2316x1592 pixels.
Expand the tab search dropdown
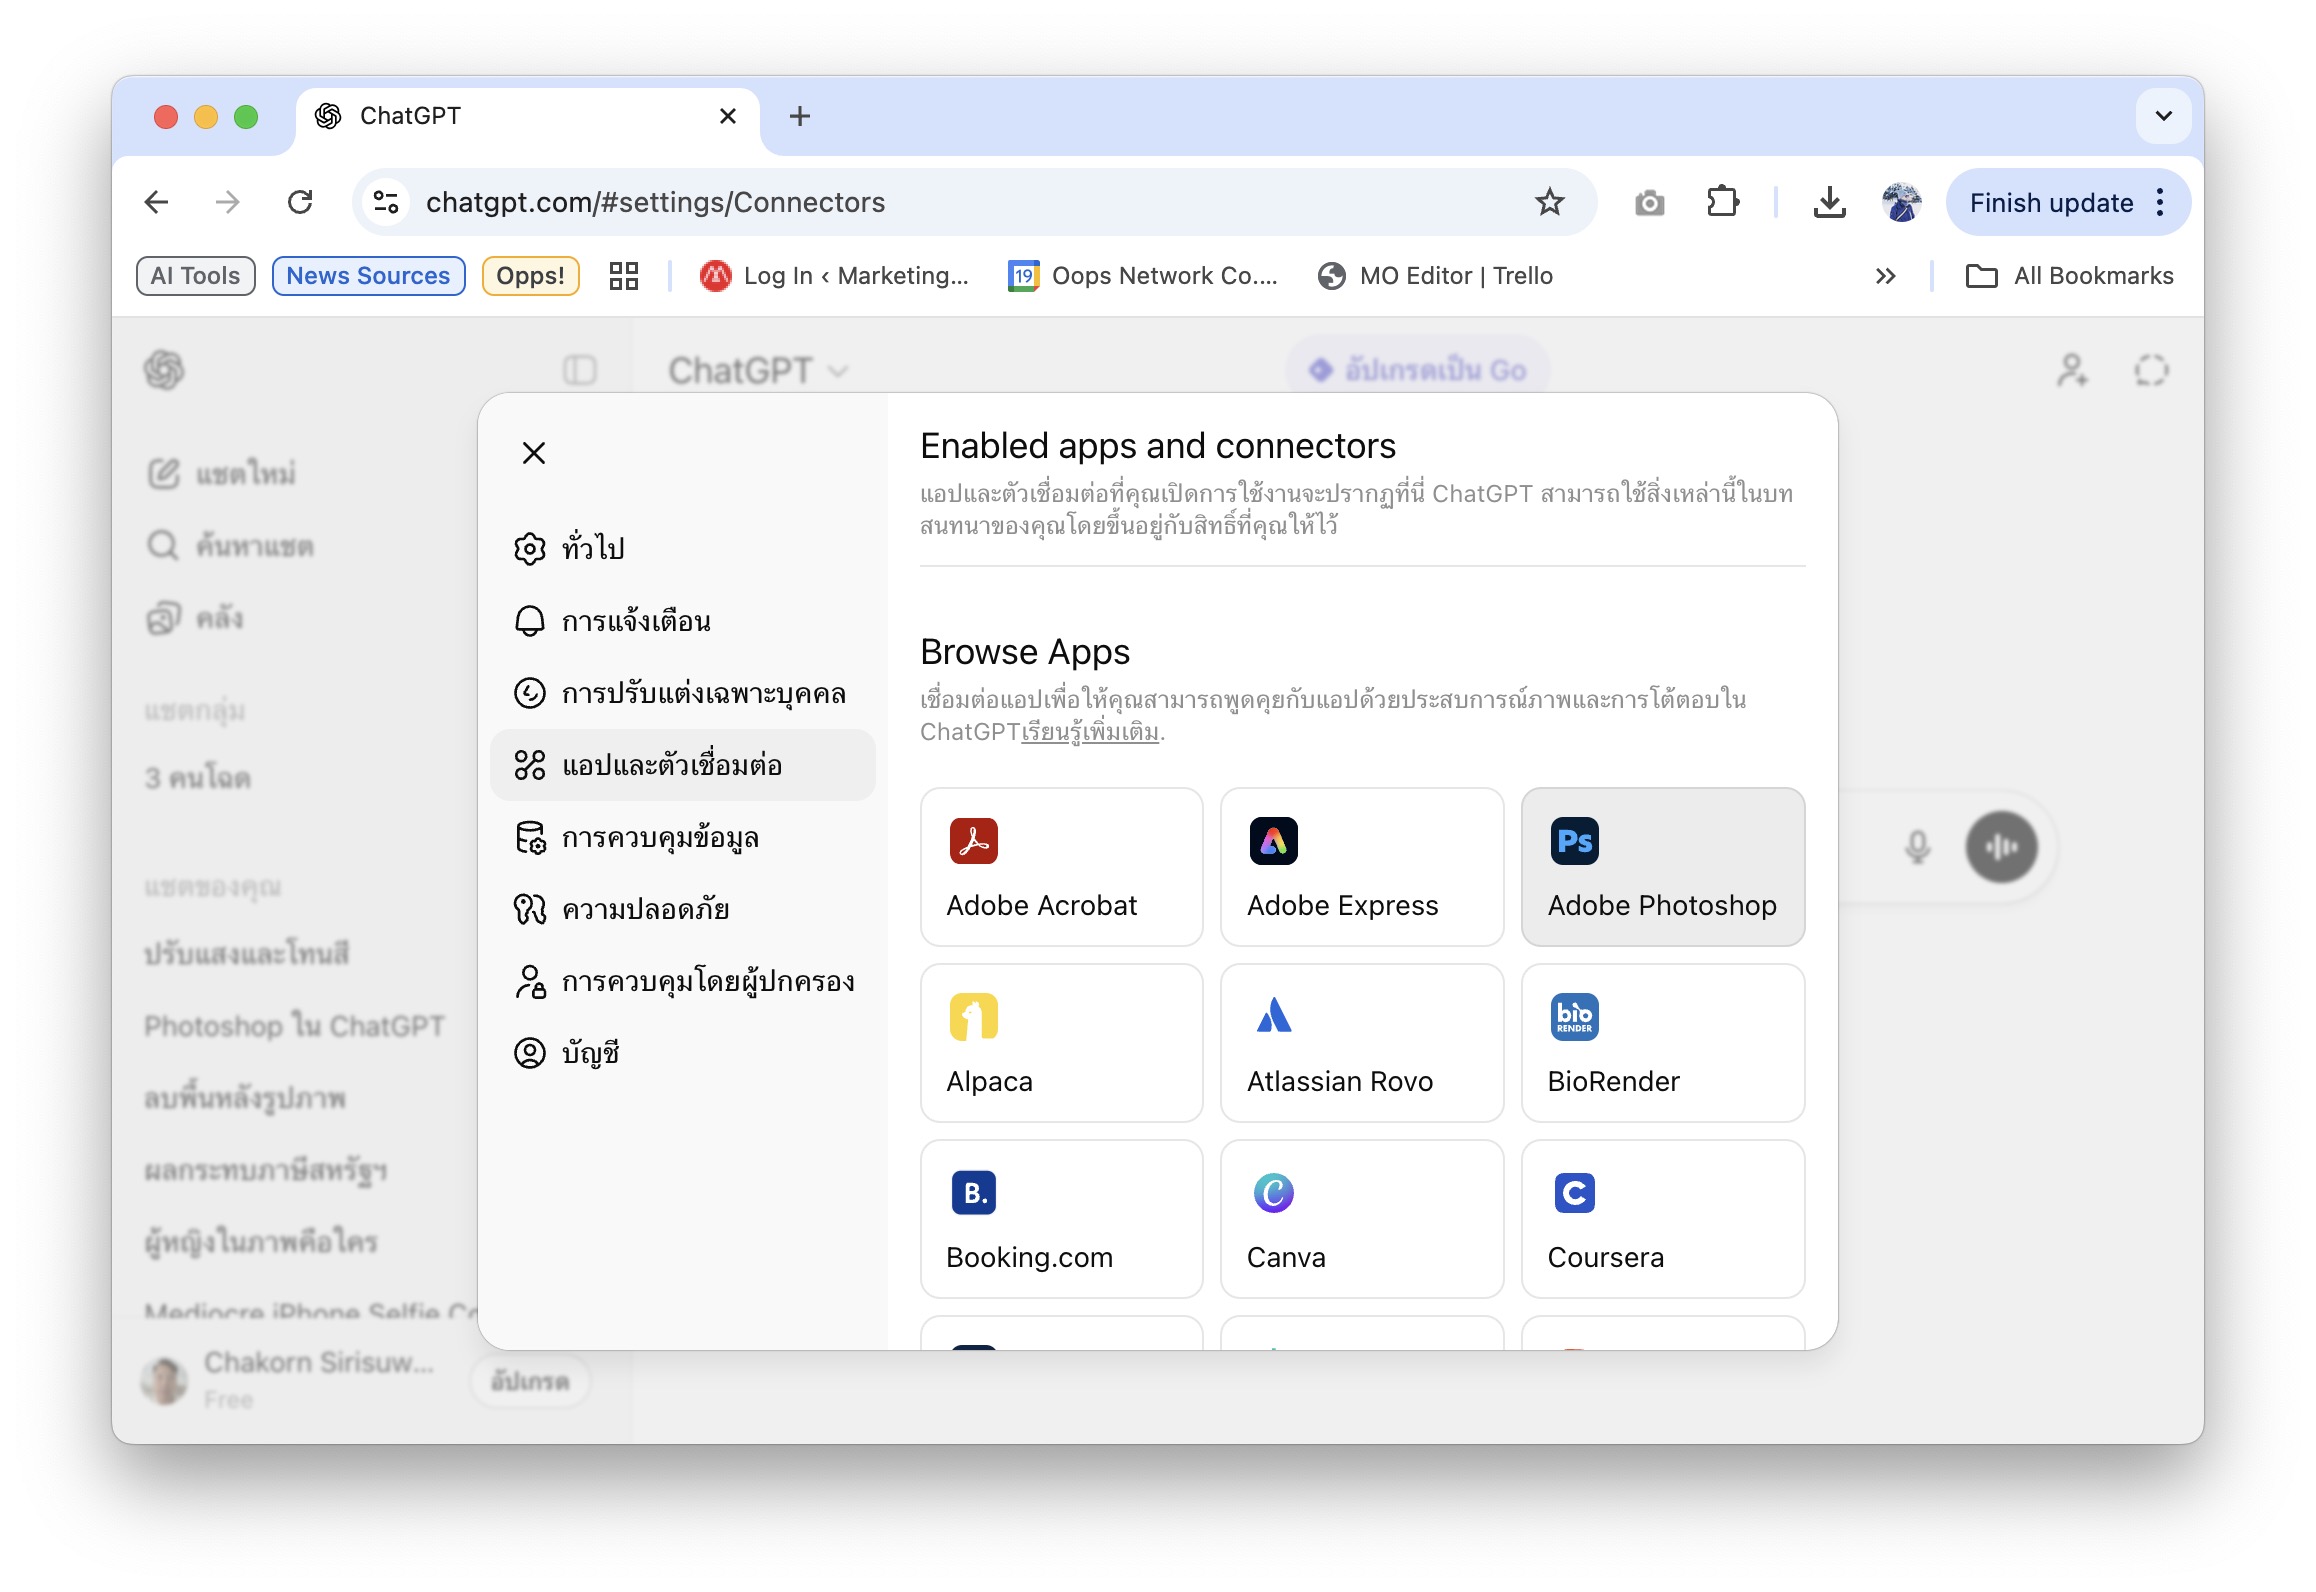pyautogui.click(x=2164, y=116)
